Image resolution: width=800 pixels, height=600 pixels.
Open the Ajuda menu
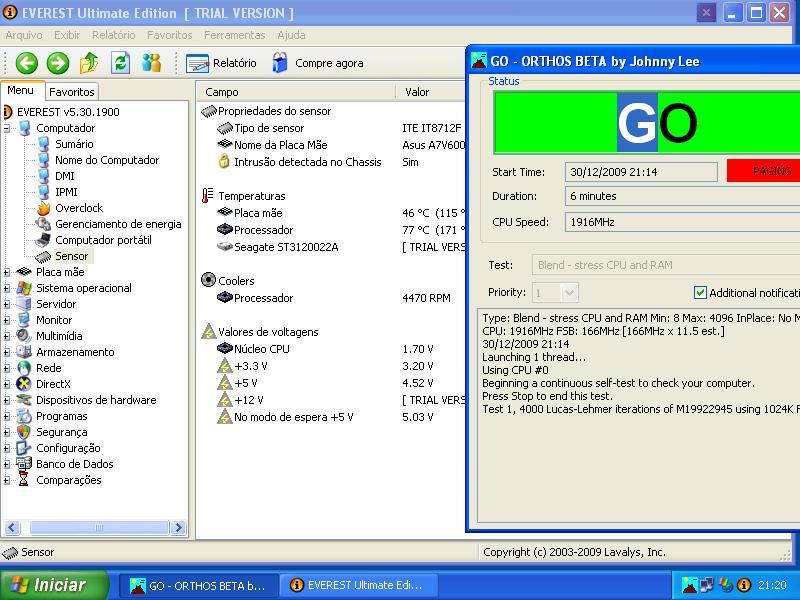(291, 35)
